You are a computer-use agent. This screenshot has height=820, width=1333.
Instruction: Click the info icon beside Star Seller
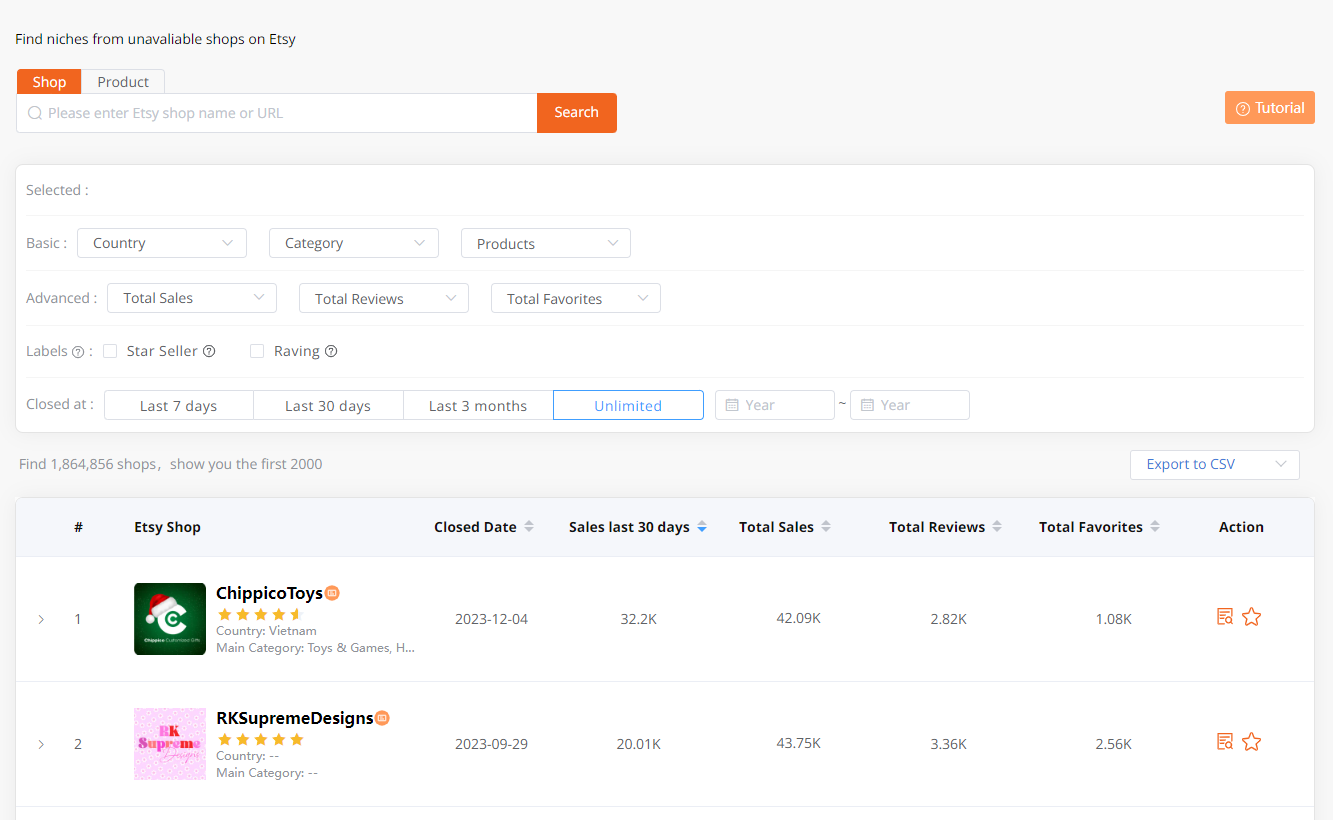pos(208,351)
